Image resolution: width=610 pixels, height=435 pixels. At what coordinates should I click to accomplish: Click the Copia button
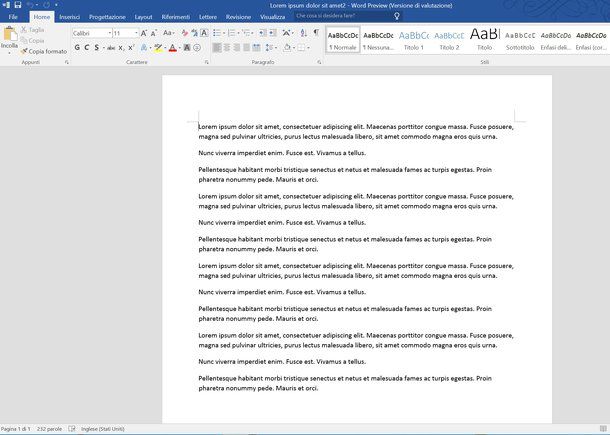click(33, 40)
